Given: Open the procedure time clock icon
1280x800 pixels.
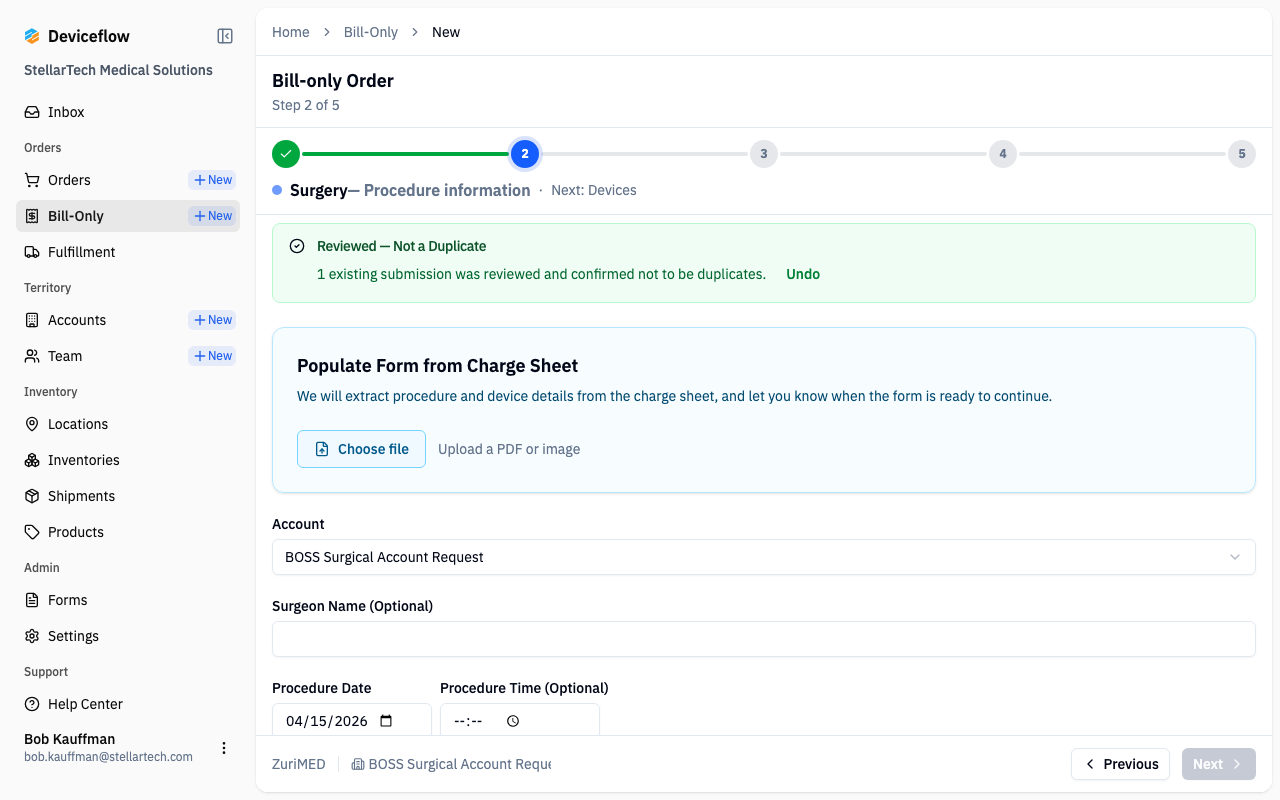Looking at the screenshot, I should [x=513, y=721].
